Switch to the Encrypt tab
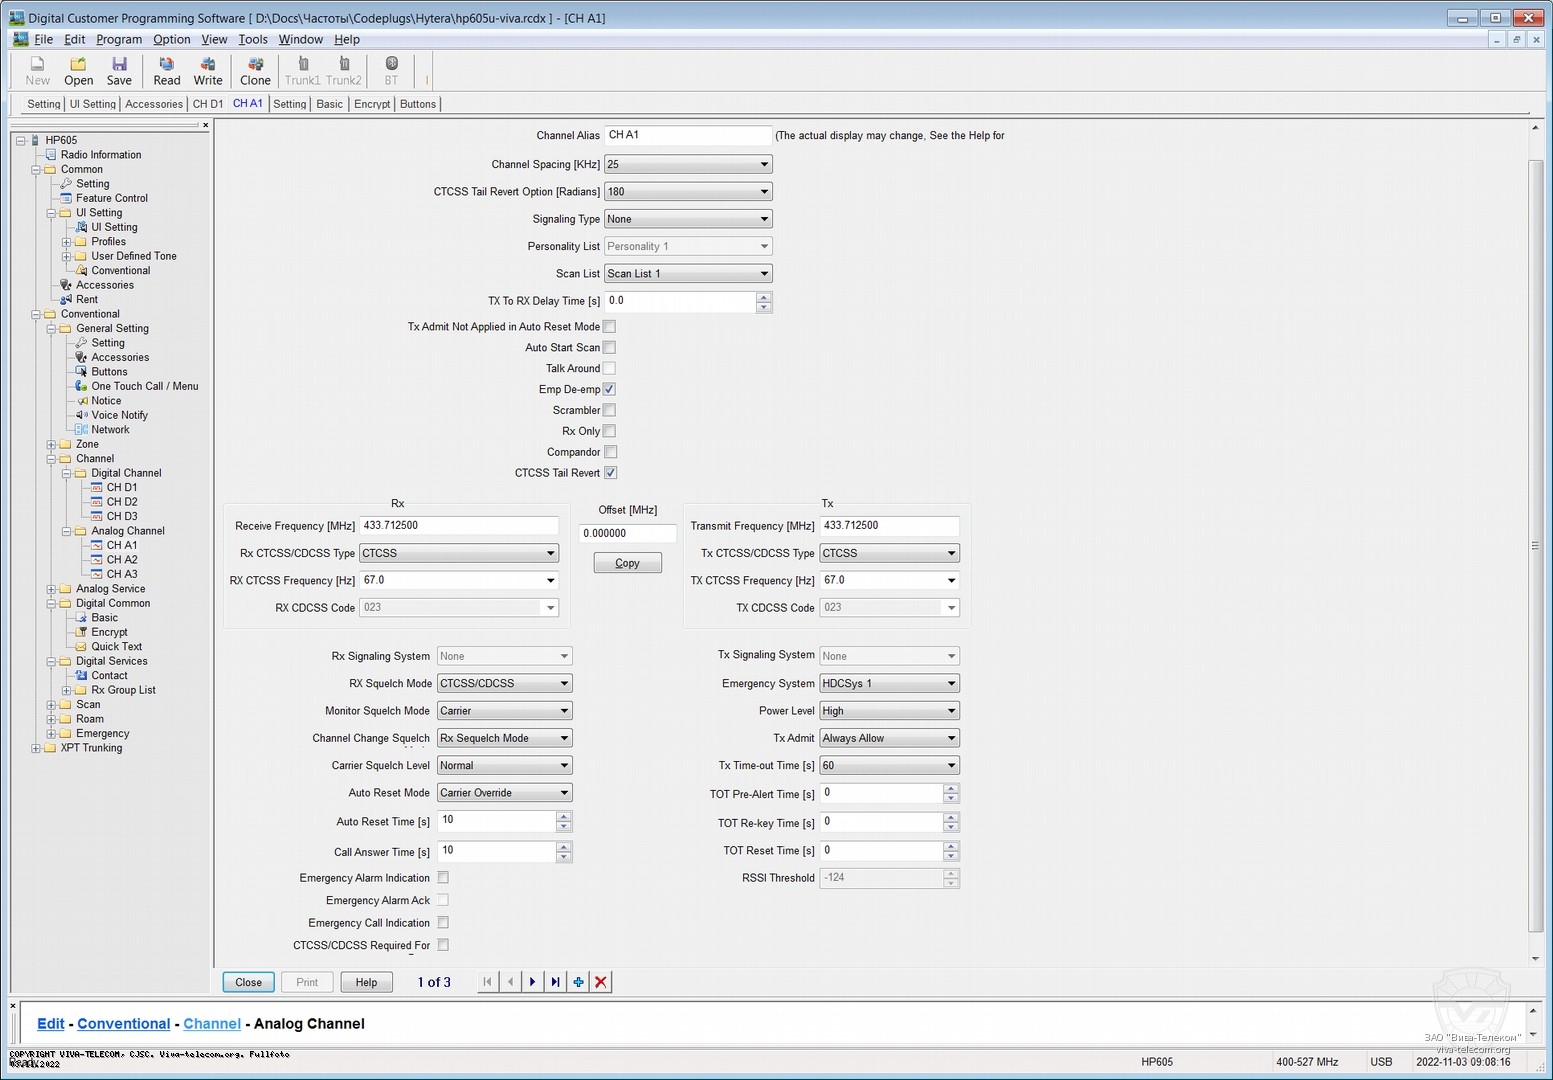Screen dimensions: 1553x1080 [372, 104]
